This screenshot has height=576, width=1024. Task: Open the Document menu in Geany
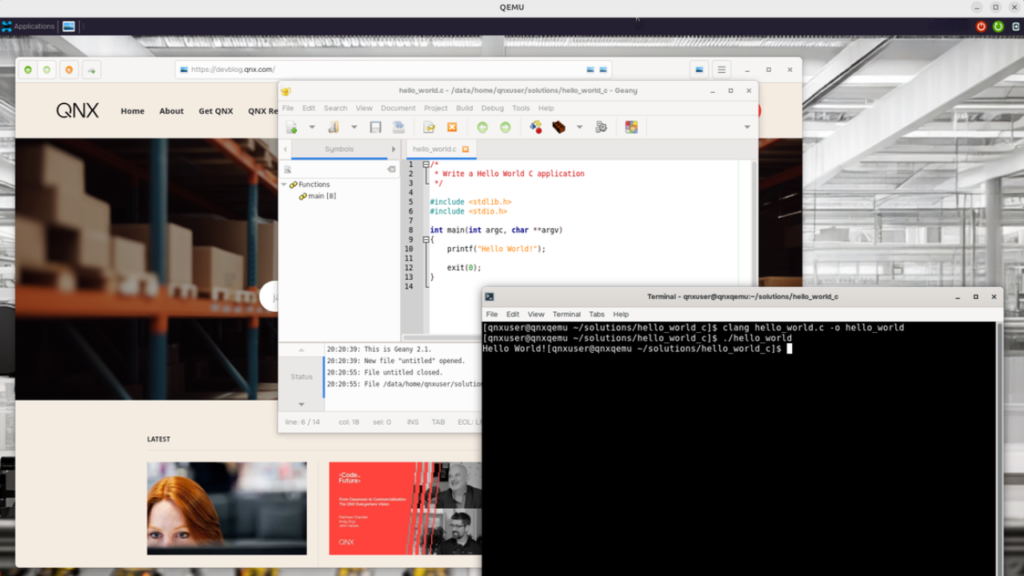coord(398,108)
